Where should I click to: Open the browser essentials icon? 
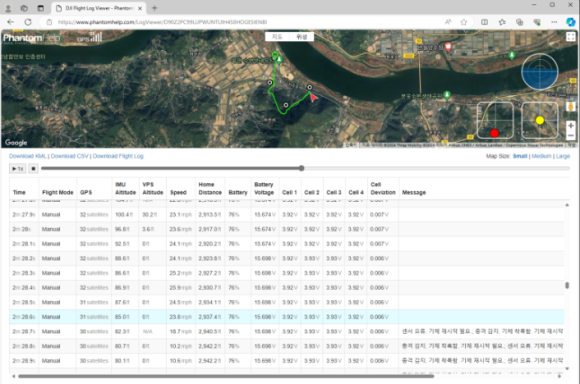537,22
